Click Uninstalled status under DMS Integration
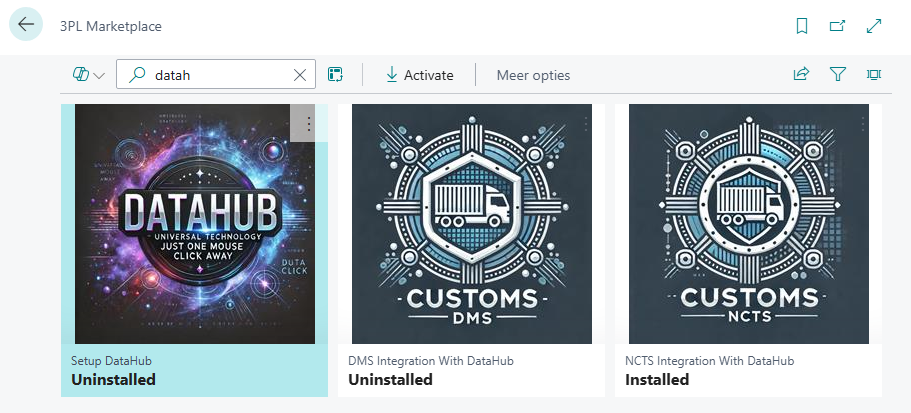Screen dimensions: 911x413 (x=390, y=380)
